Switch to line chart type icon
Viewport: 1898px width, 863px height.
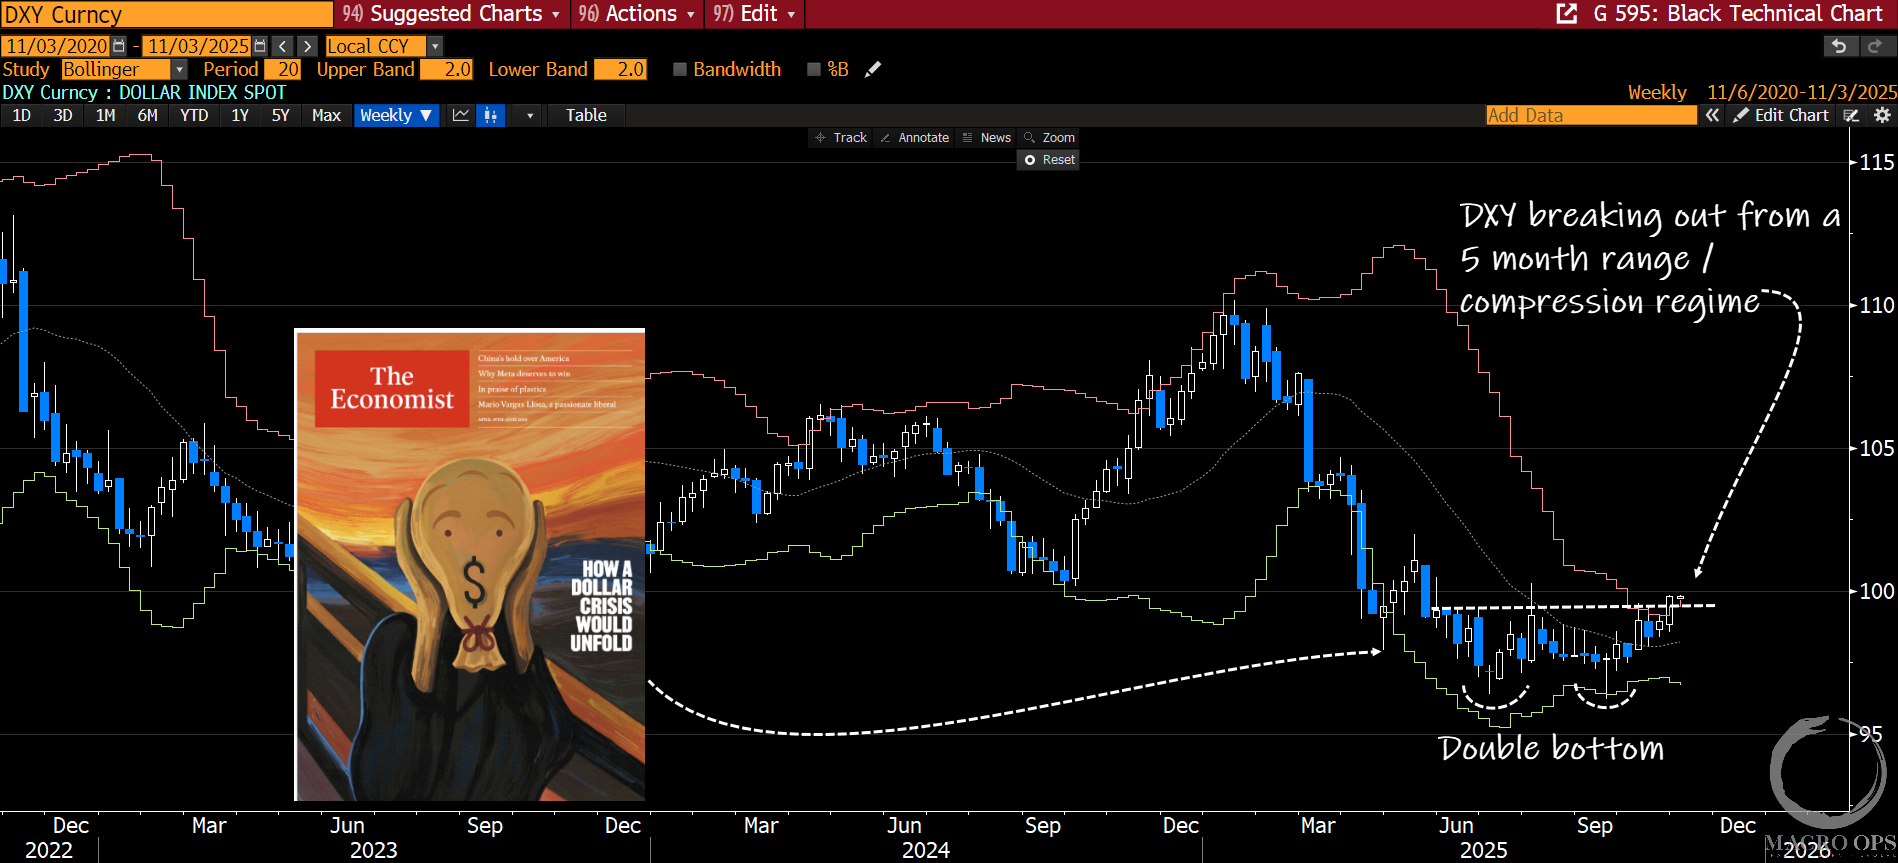point(460,115)
